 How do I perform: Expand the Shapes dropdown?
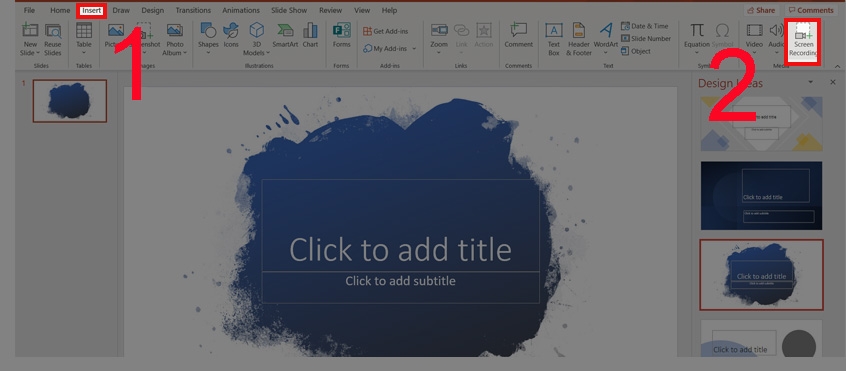pyautogui.click(x=208, y=52)
